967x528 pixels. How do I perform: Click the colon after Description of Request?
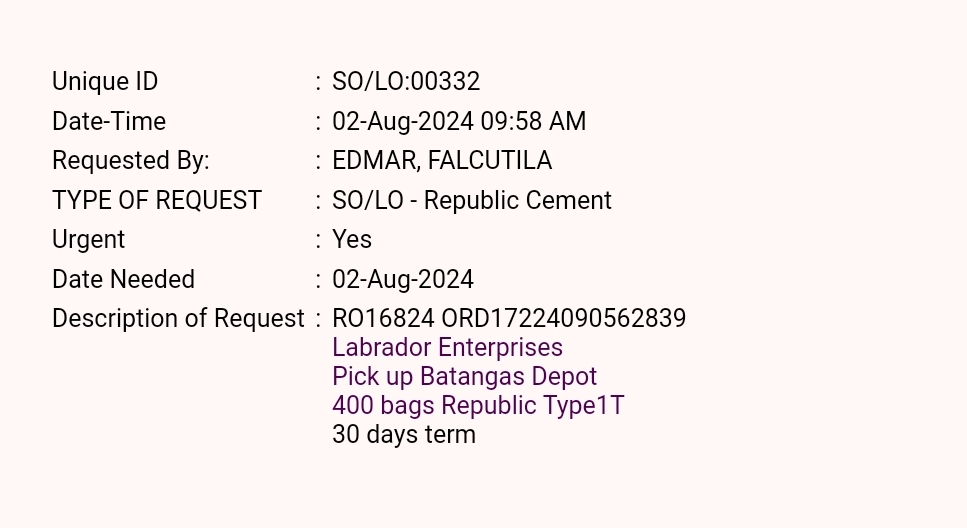point(318,319)
